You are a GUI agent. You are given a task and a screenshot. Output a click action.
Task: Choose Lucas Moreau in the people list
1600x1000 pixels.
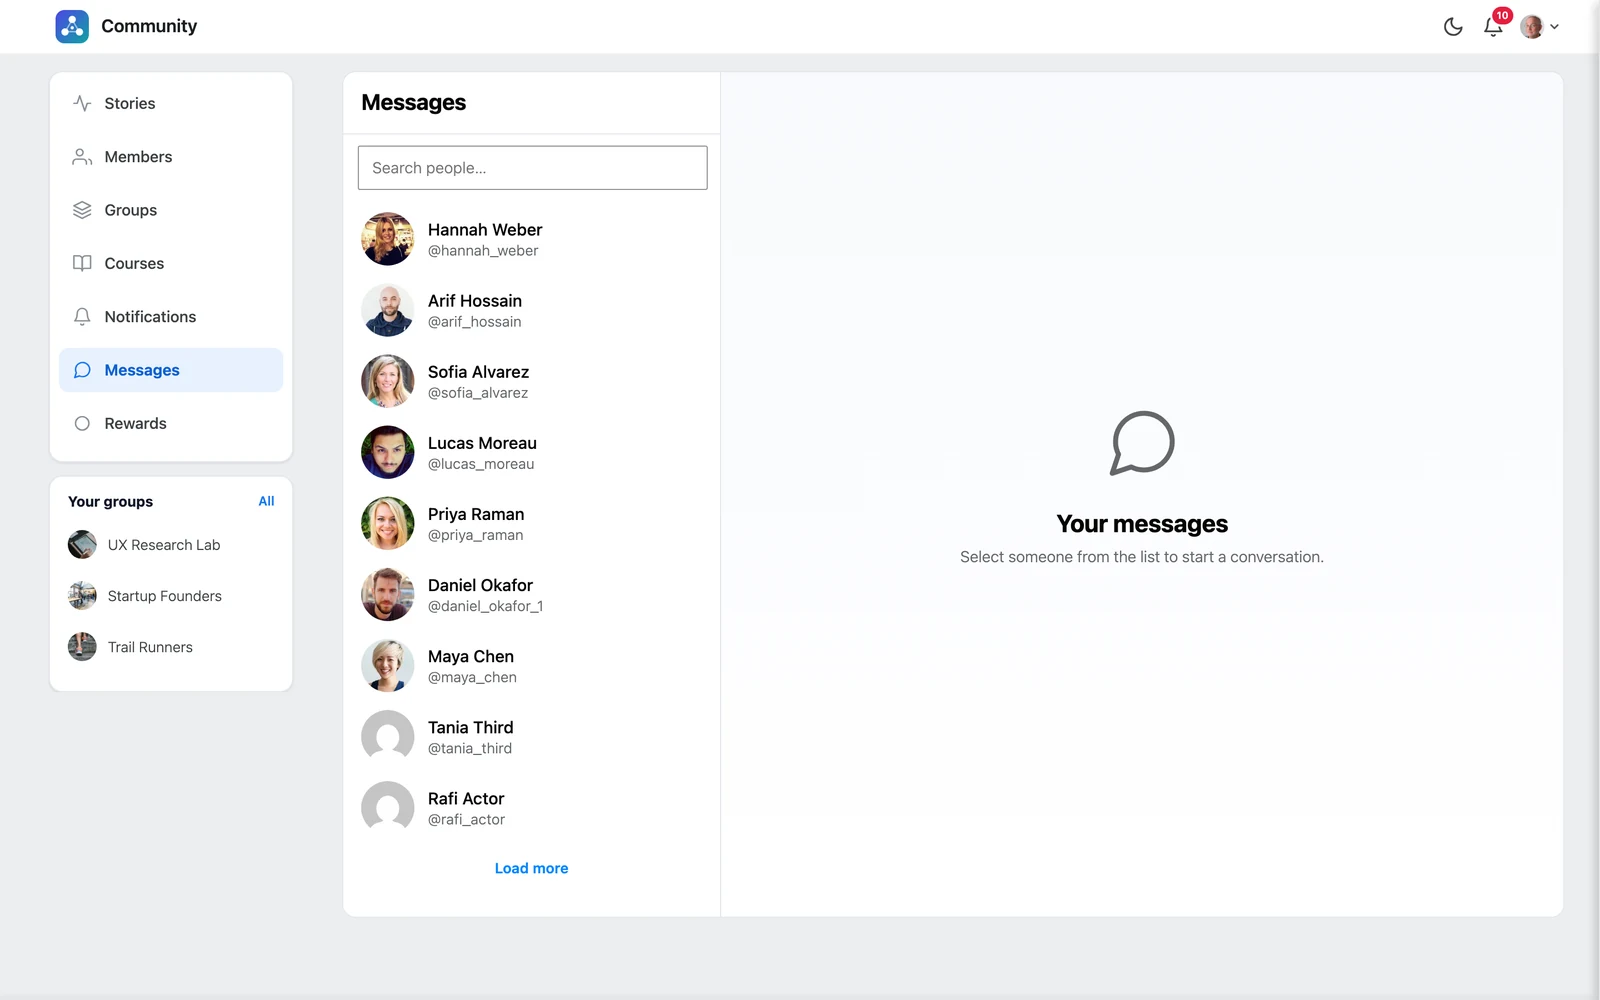click(x=532, y=452)
